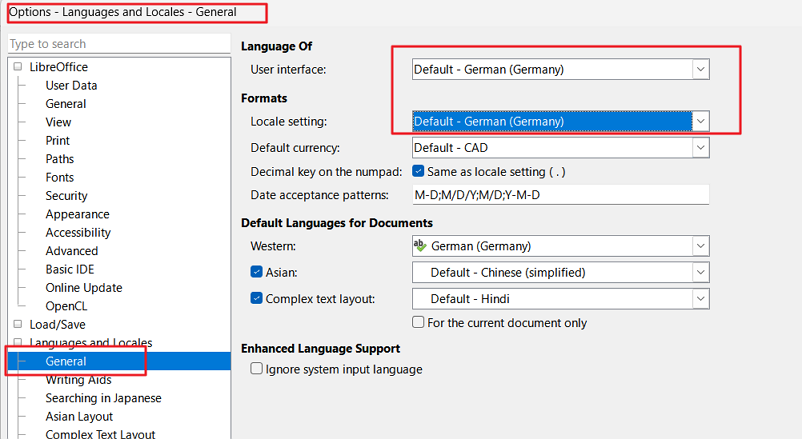
Task: Select Asian Layout in options tree
Action: tap(79, 416)
